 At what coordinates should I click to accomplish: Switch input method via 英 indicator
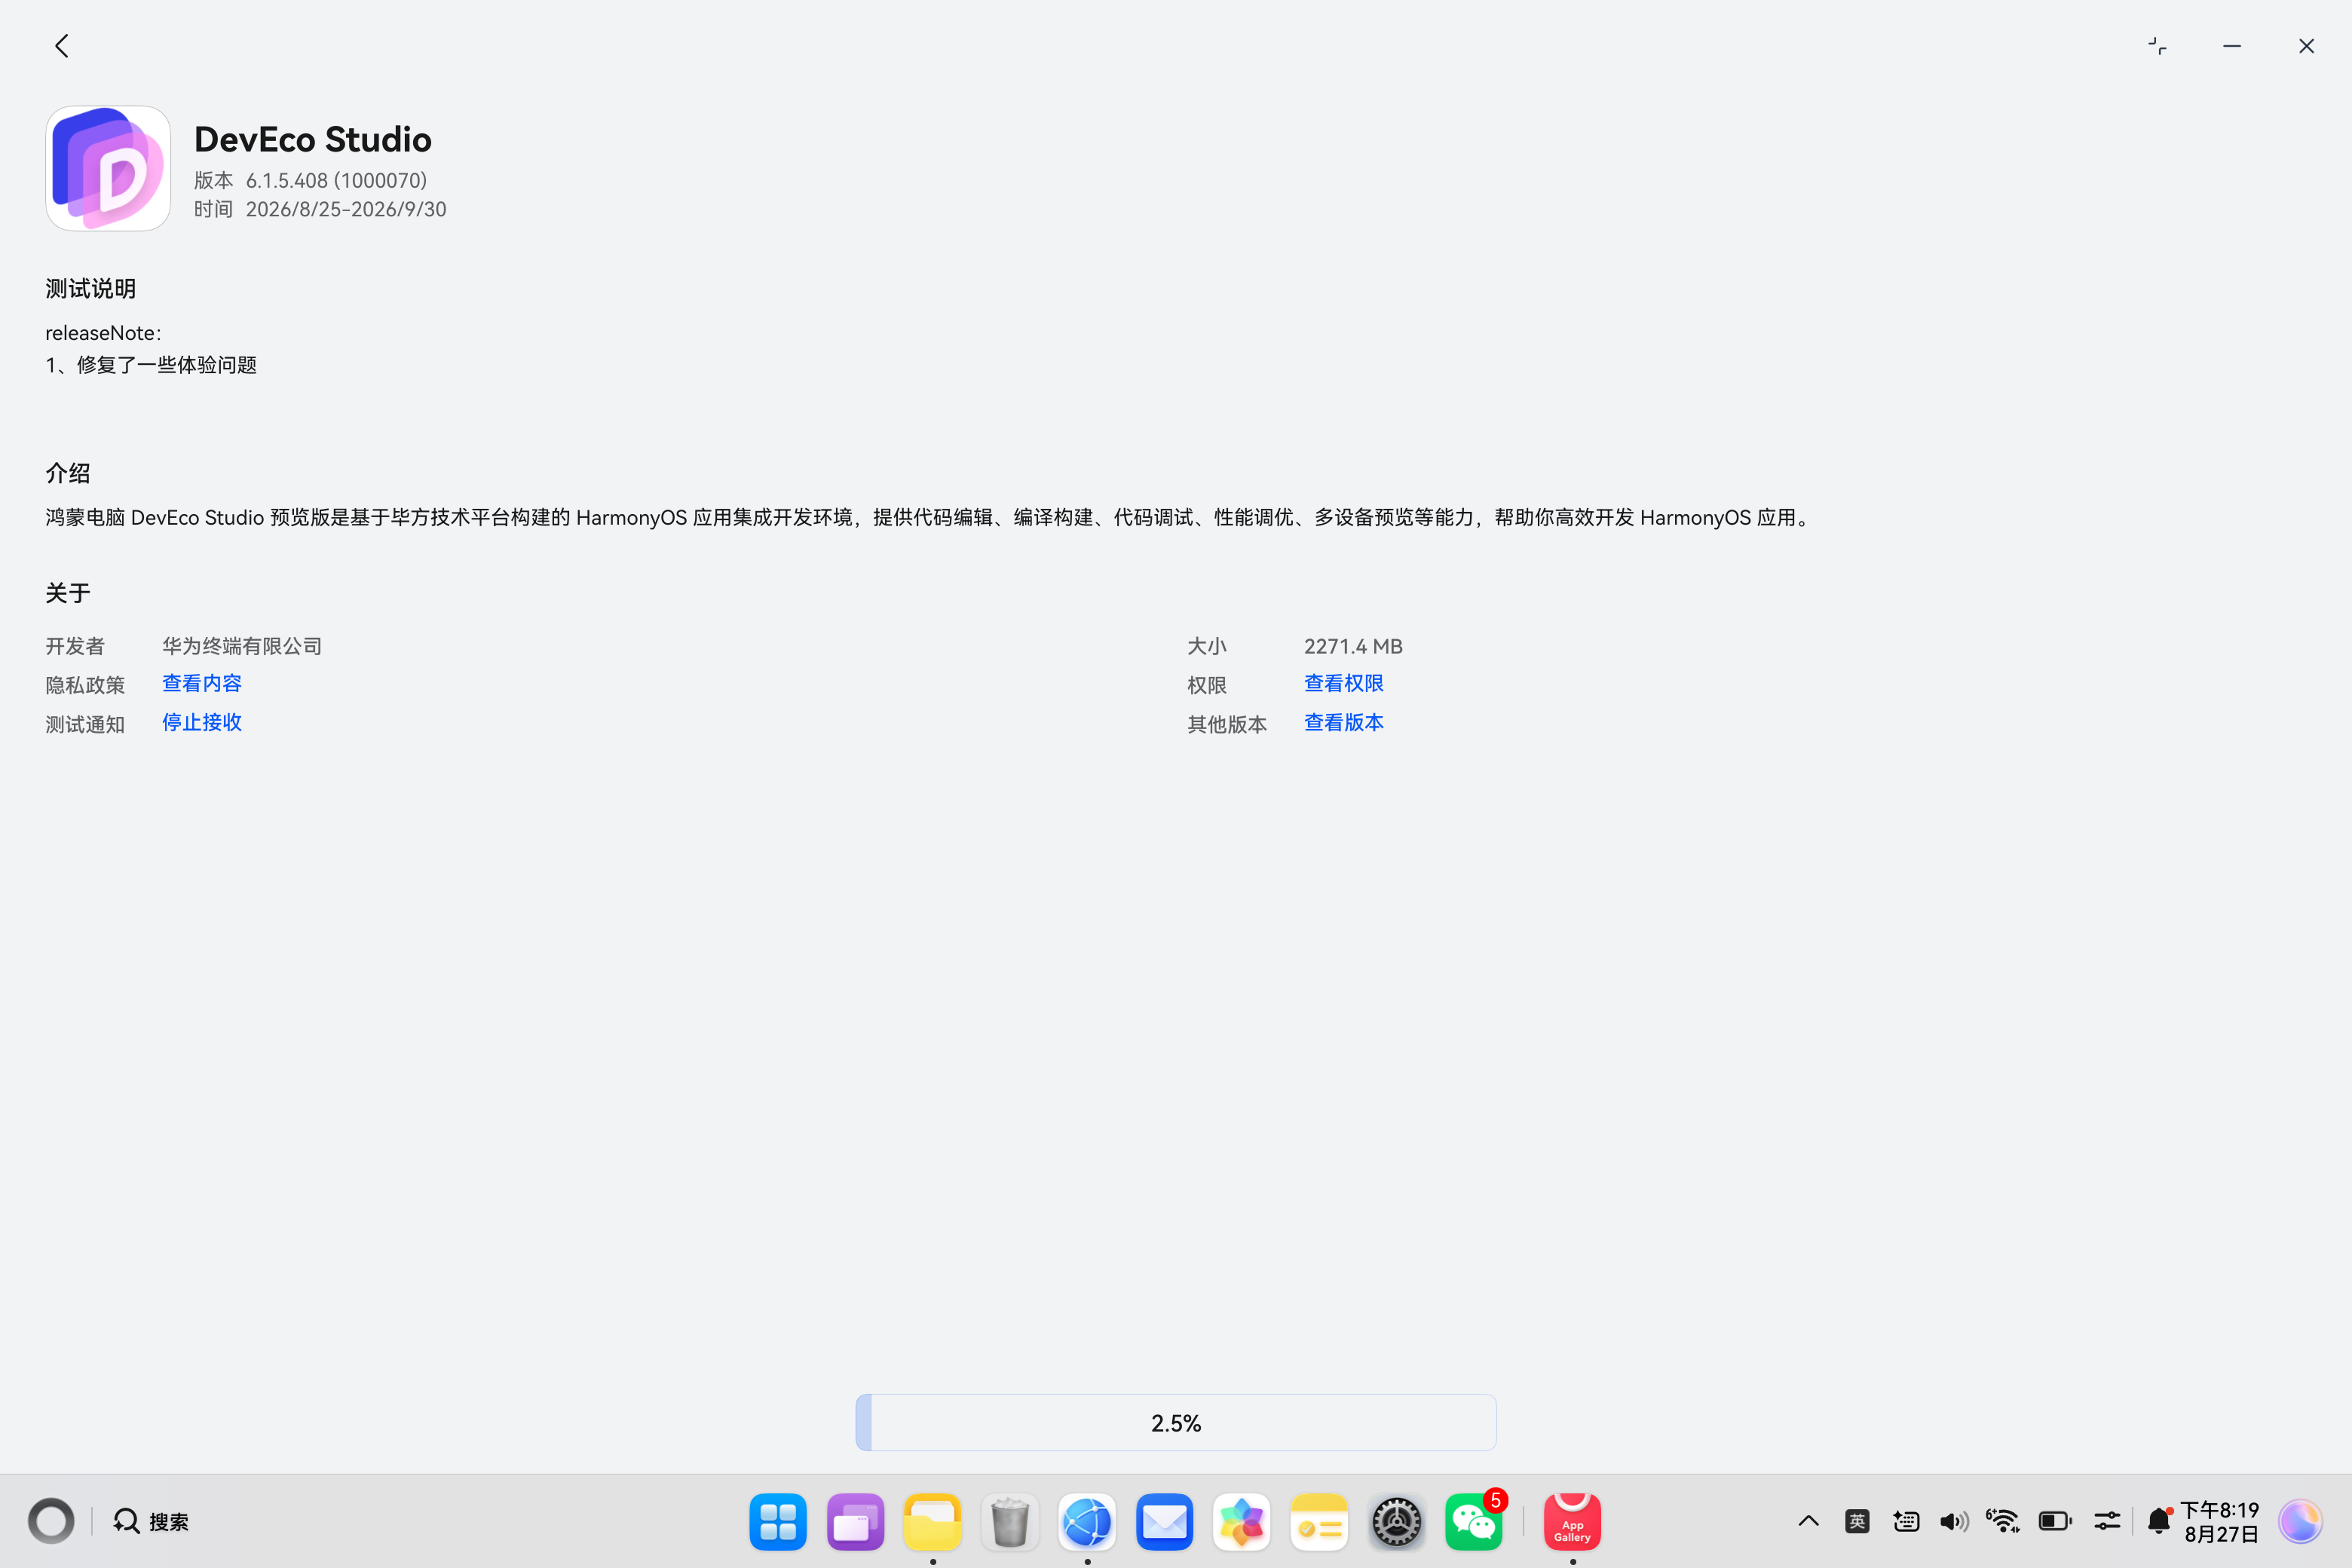point(1857,1521)
